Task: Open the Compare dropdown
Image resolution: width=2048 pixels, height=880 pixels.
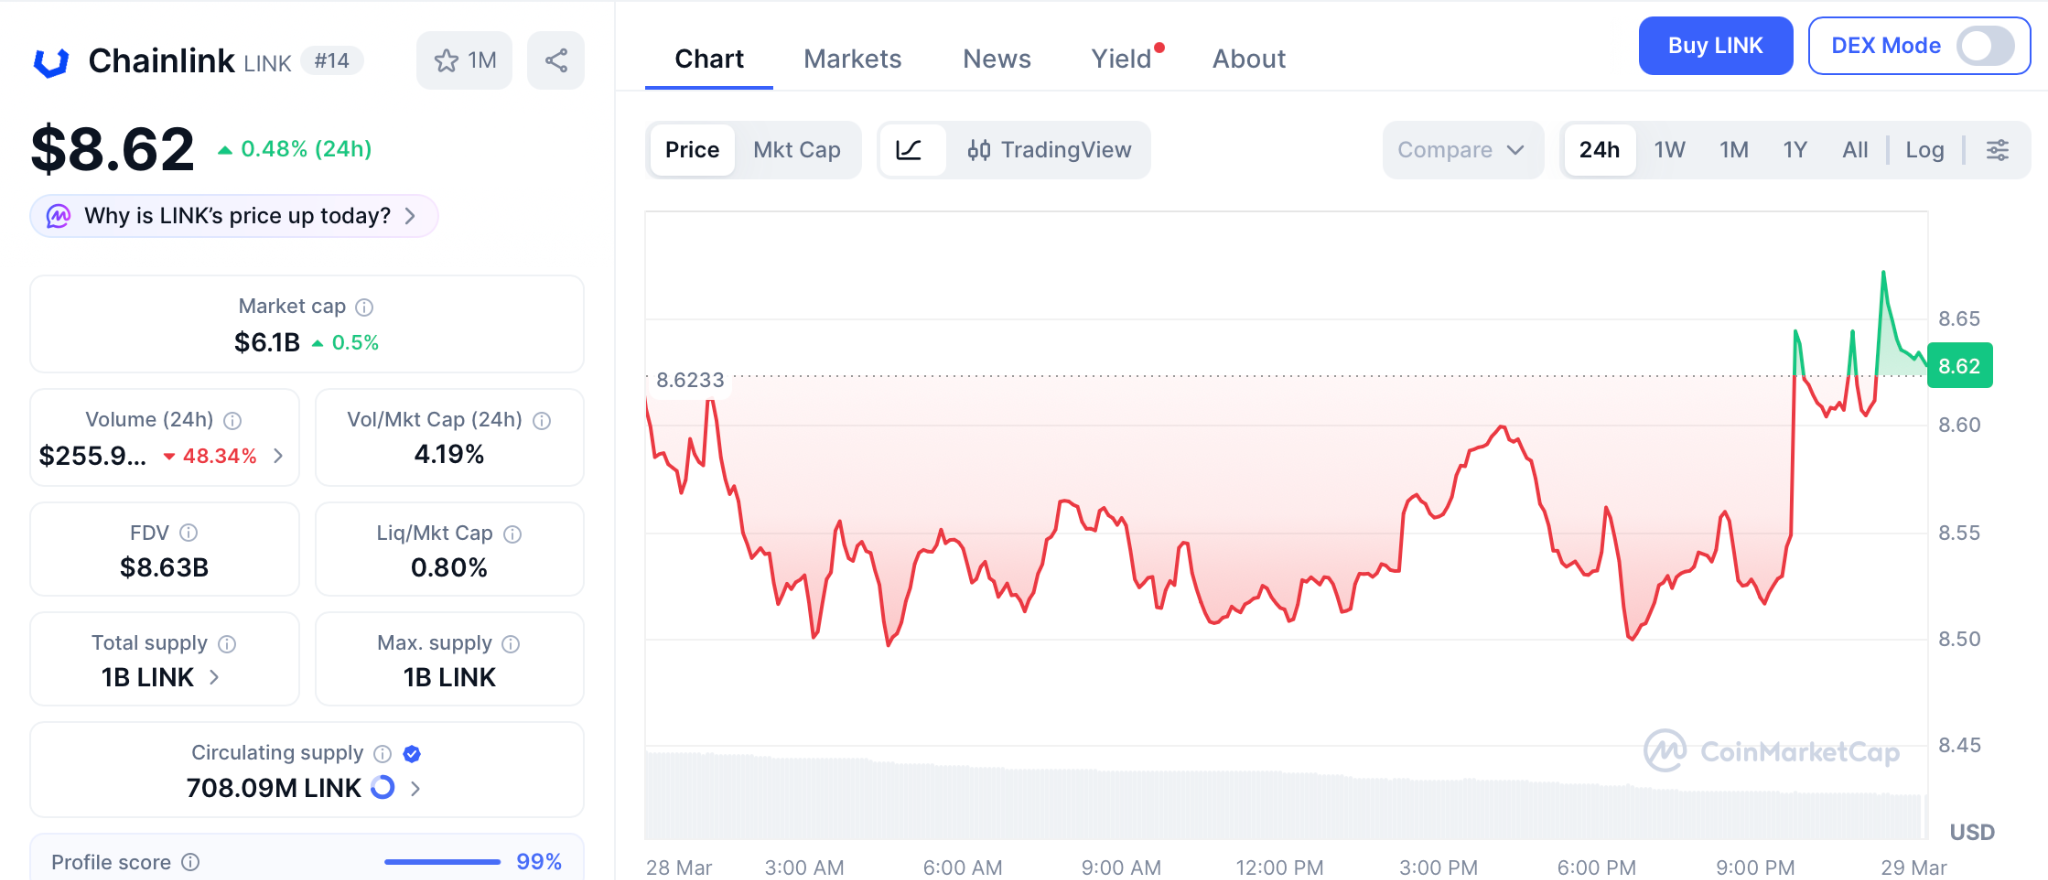Action: [x=1461, y=150]
